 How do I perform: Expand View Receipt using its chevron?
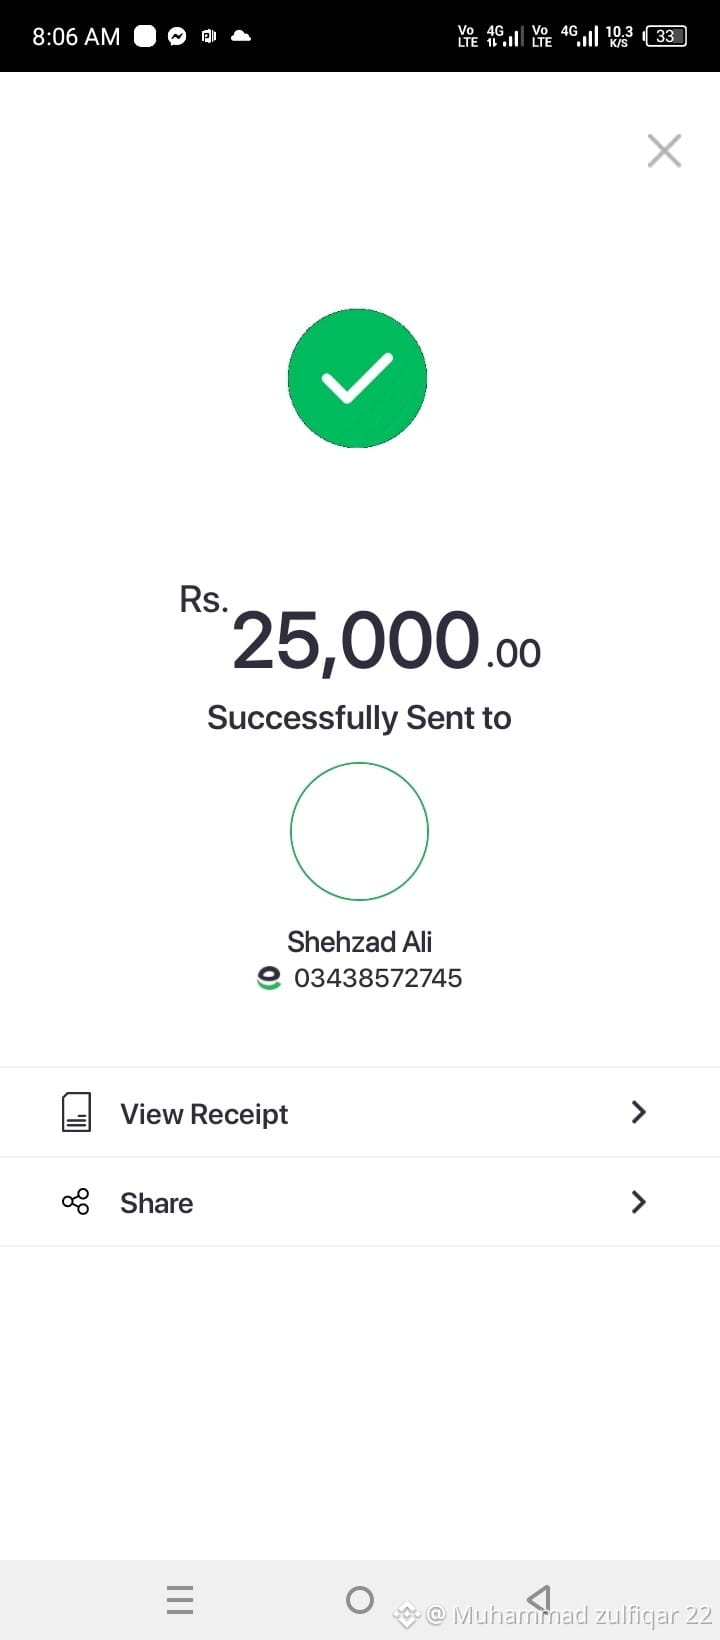point(639,1112)
